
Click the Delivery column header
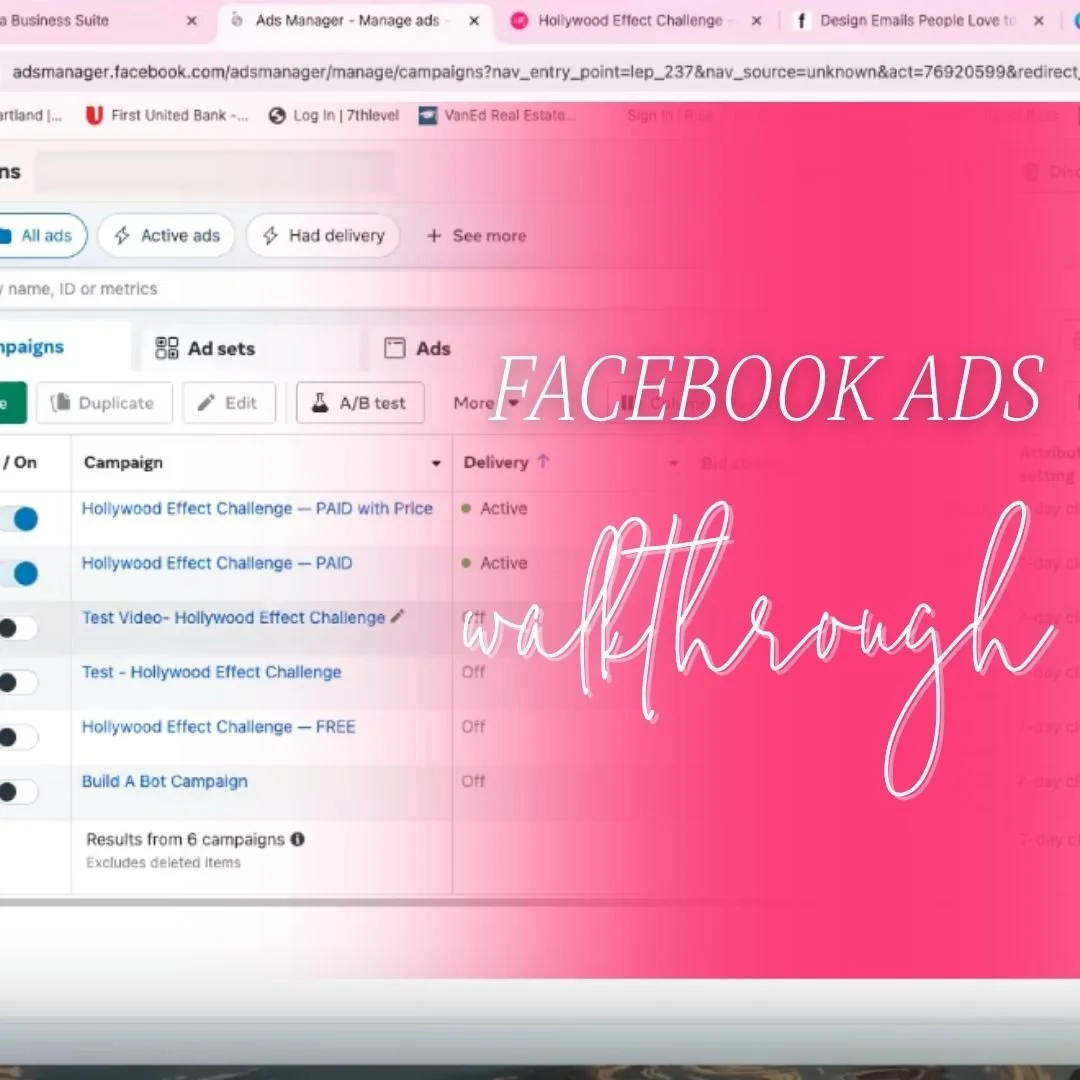tap(495, 462)
